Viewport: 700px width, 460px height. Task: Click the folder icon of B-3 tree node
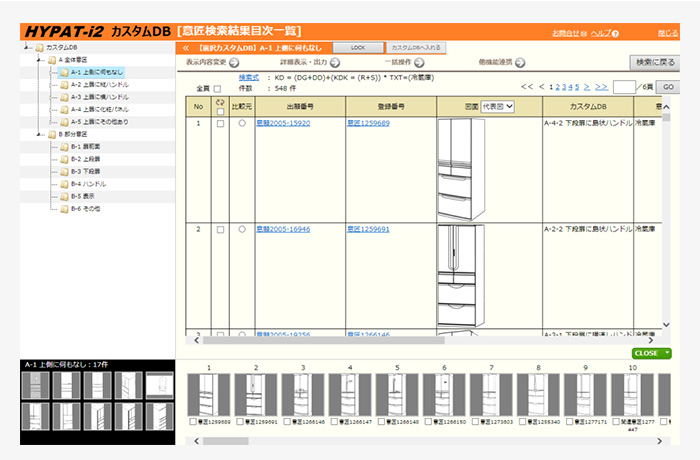pyautogui.click(x=64, y=171)
